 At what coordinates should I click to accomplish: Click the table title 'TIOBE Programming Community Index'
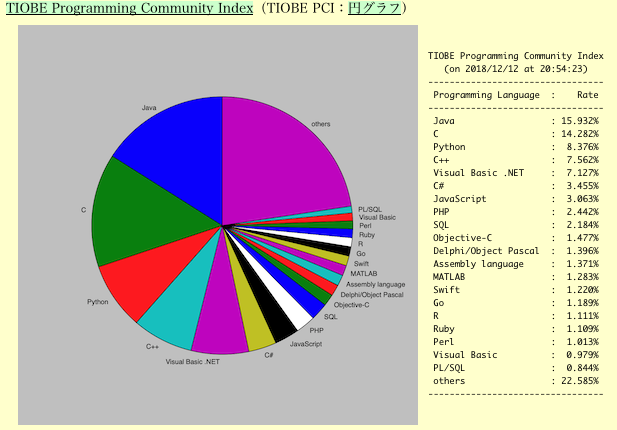515,56
